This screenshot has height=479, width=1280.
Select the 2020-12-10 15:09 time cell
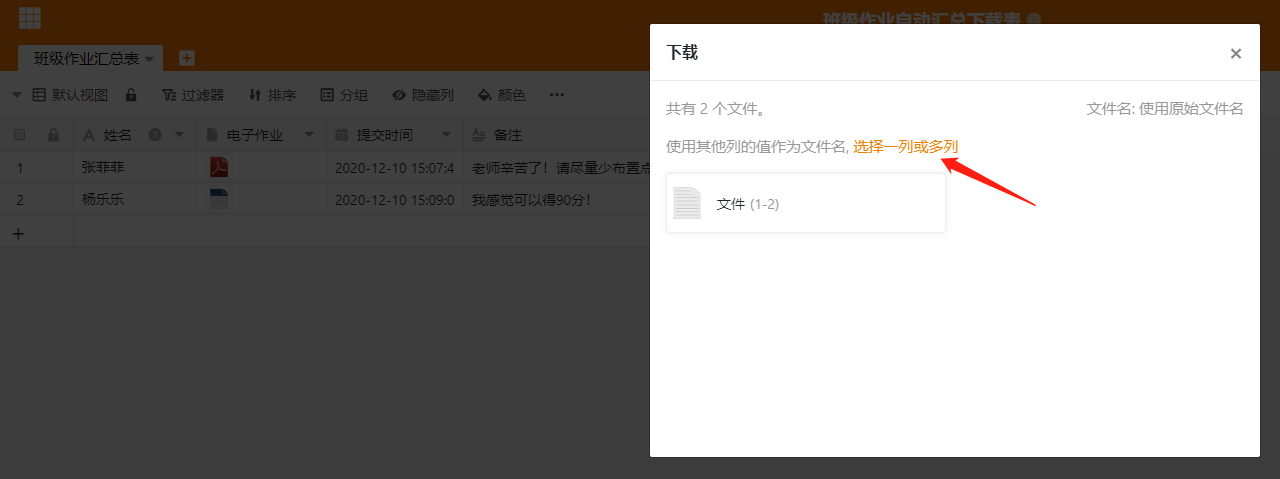coord(395,199)
